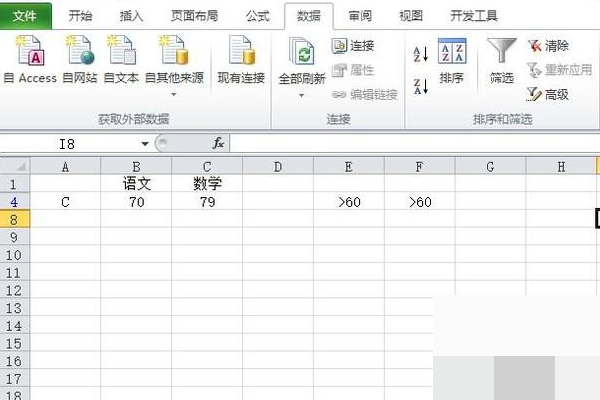Select column F header

[x=419, y=167]
